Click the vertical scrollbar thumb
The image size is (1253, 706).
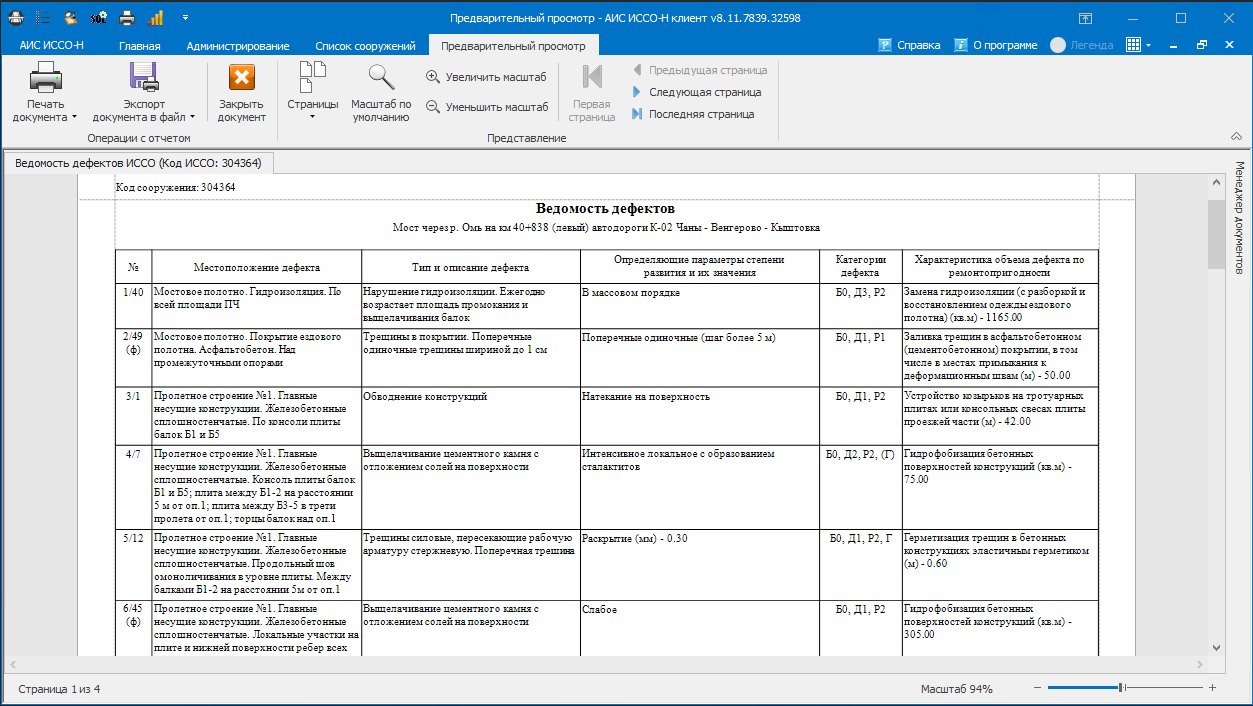(x=1215, y=234)
